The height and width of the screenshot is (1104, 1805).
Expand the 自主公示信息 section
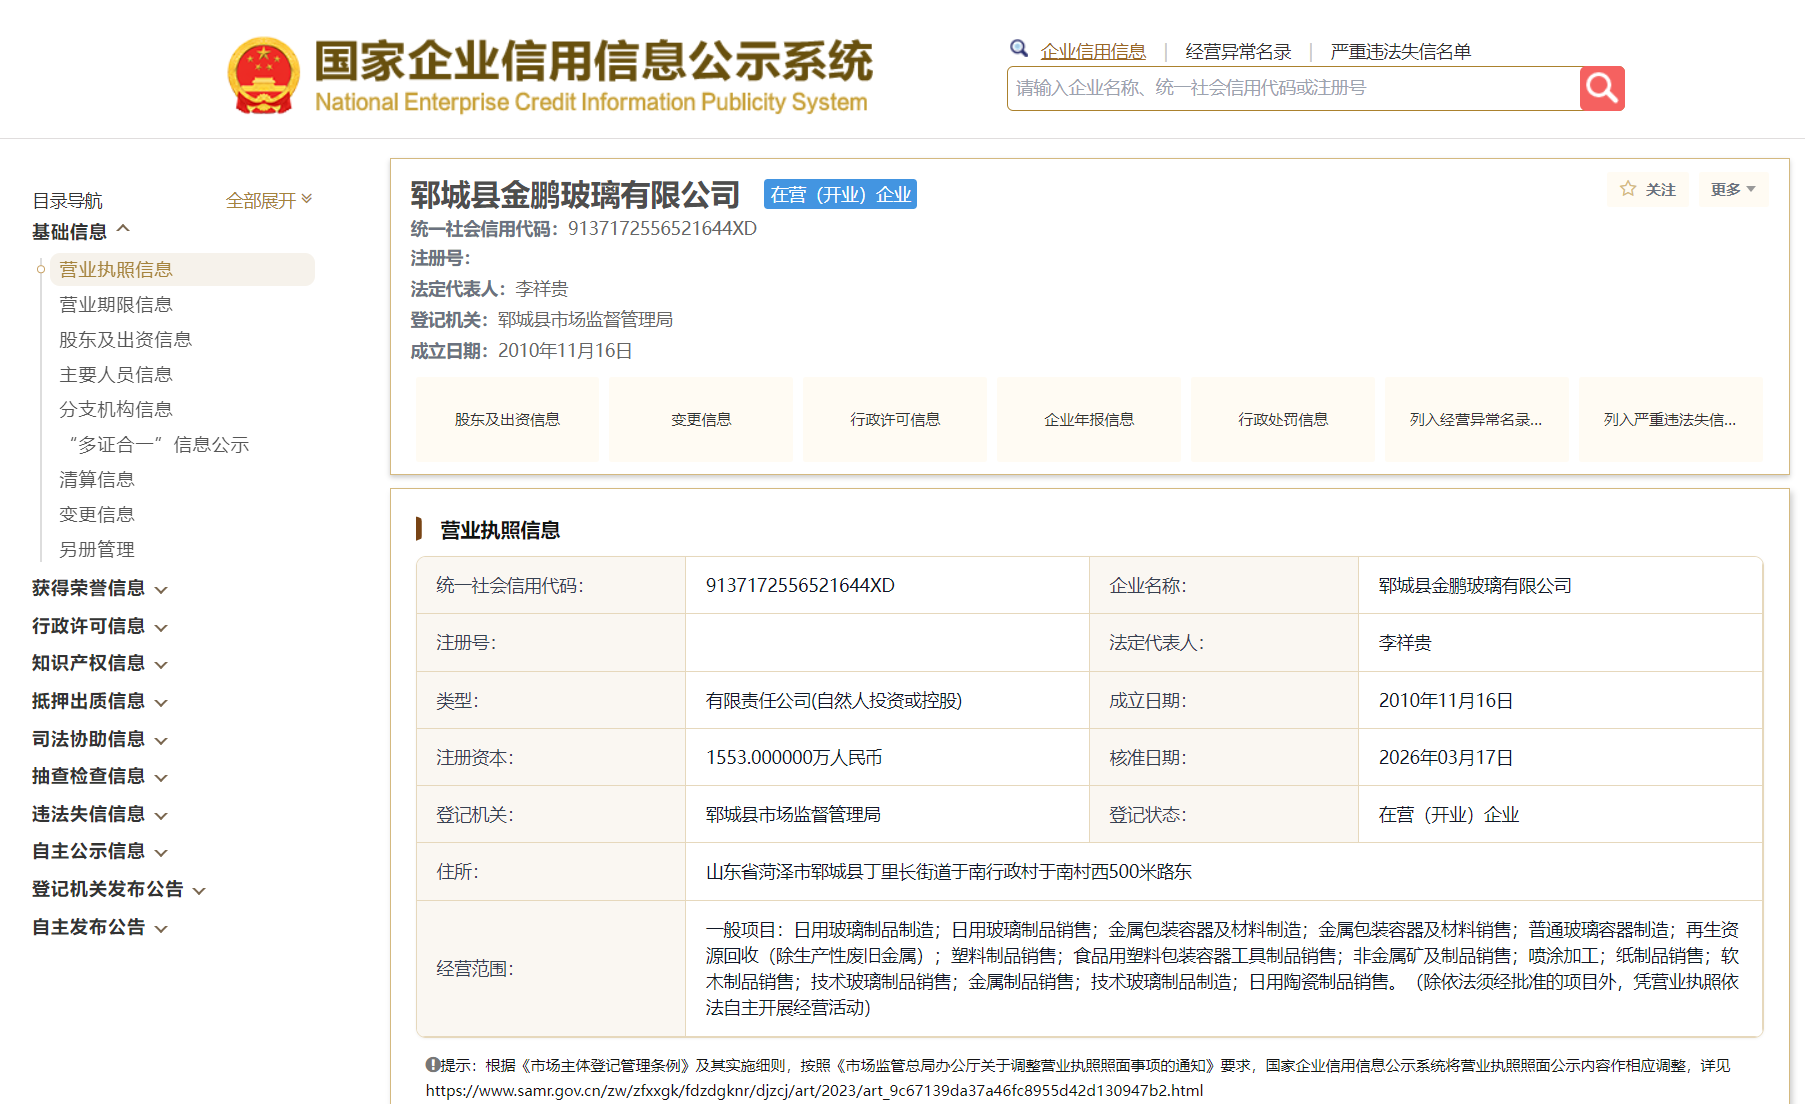pyautogui.click(x=99, y=851)
